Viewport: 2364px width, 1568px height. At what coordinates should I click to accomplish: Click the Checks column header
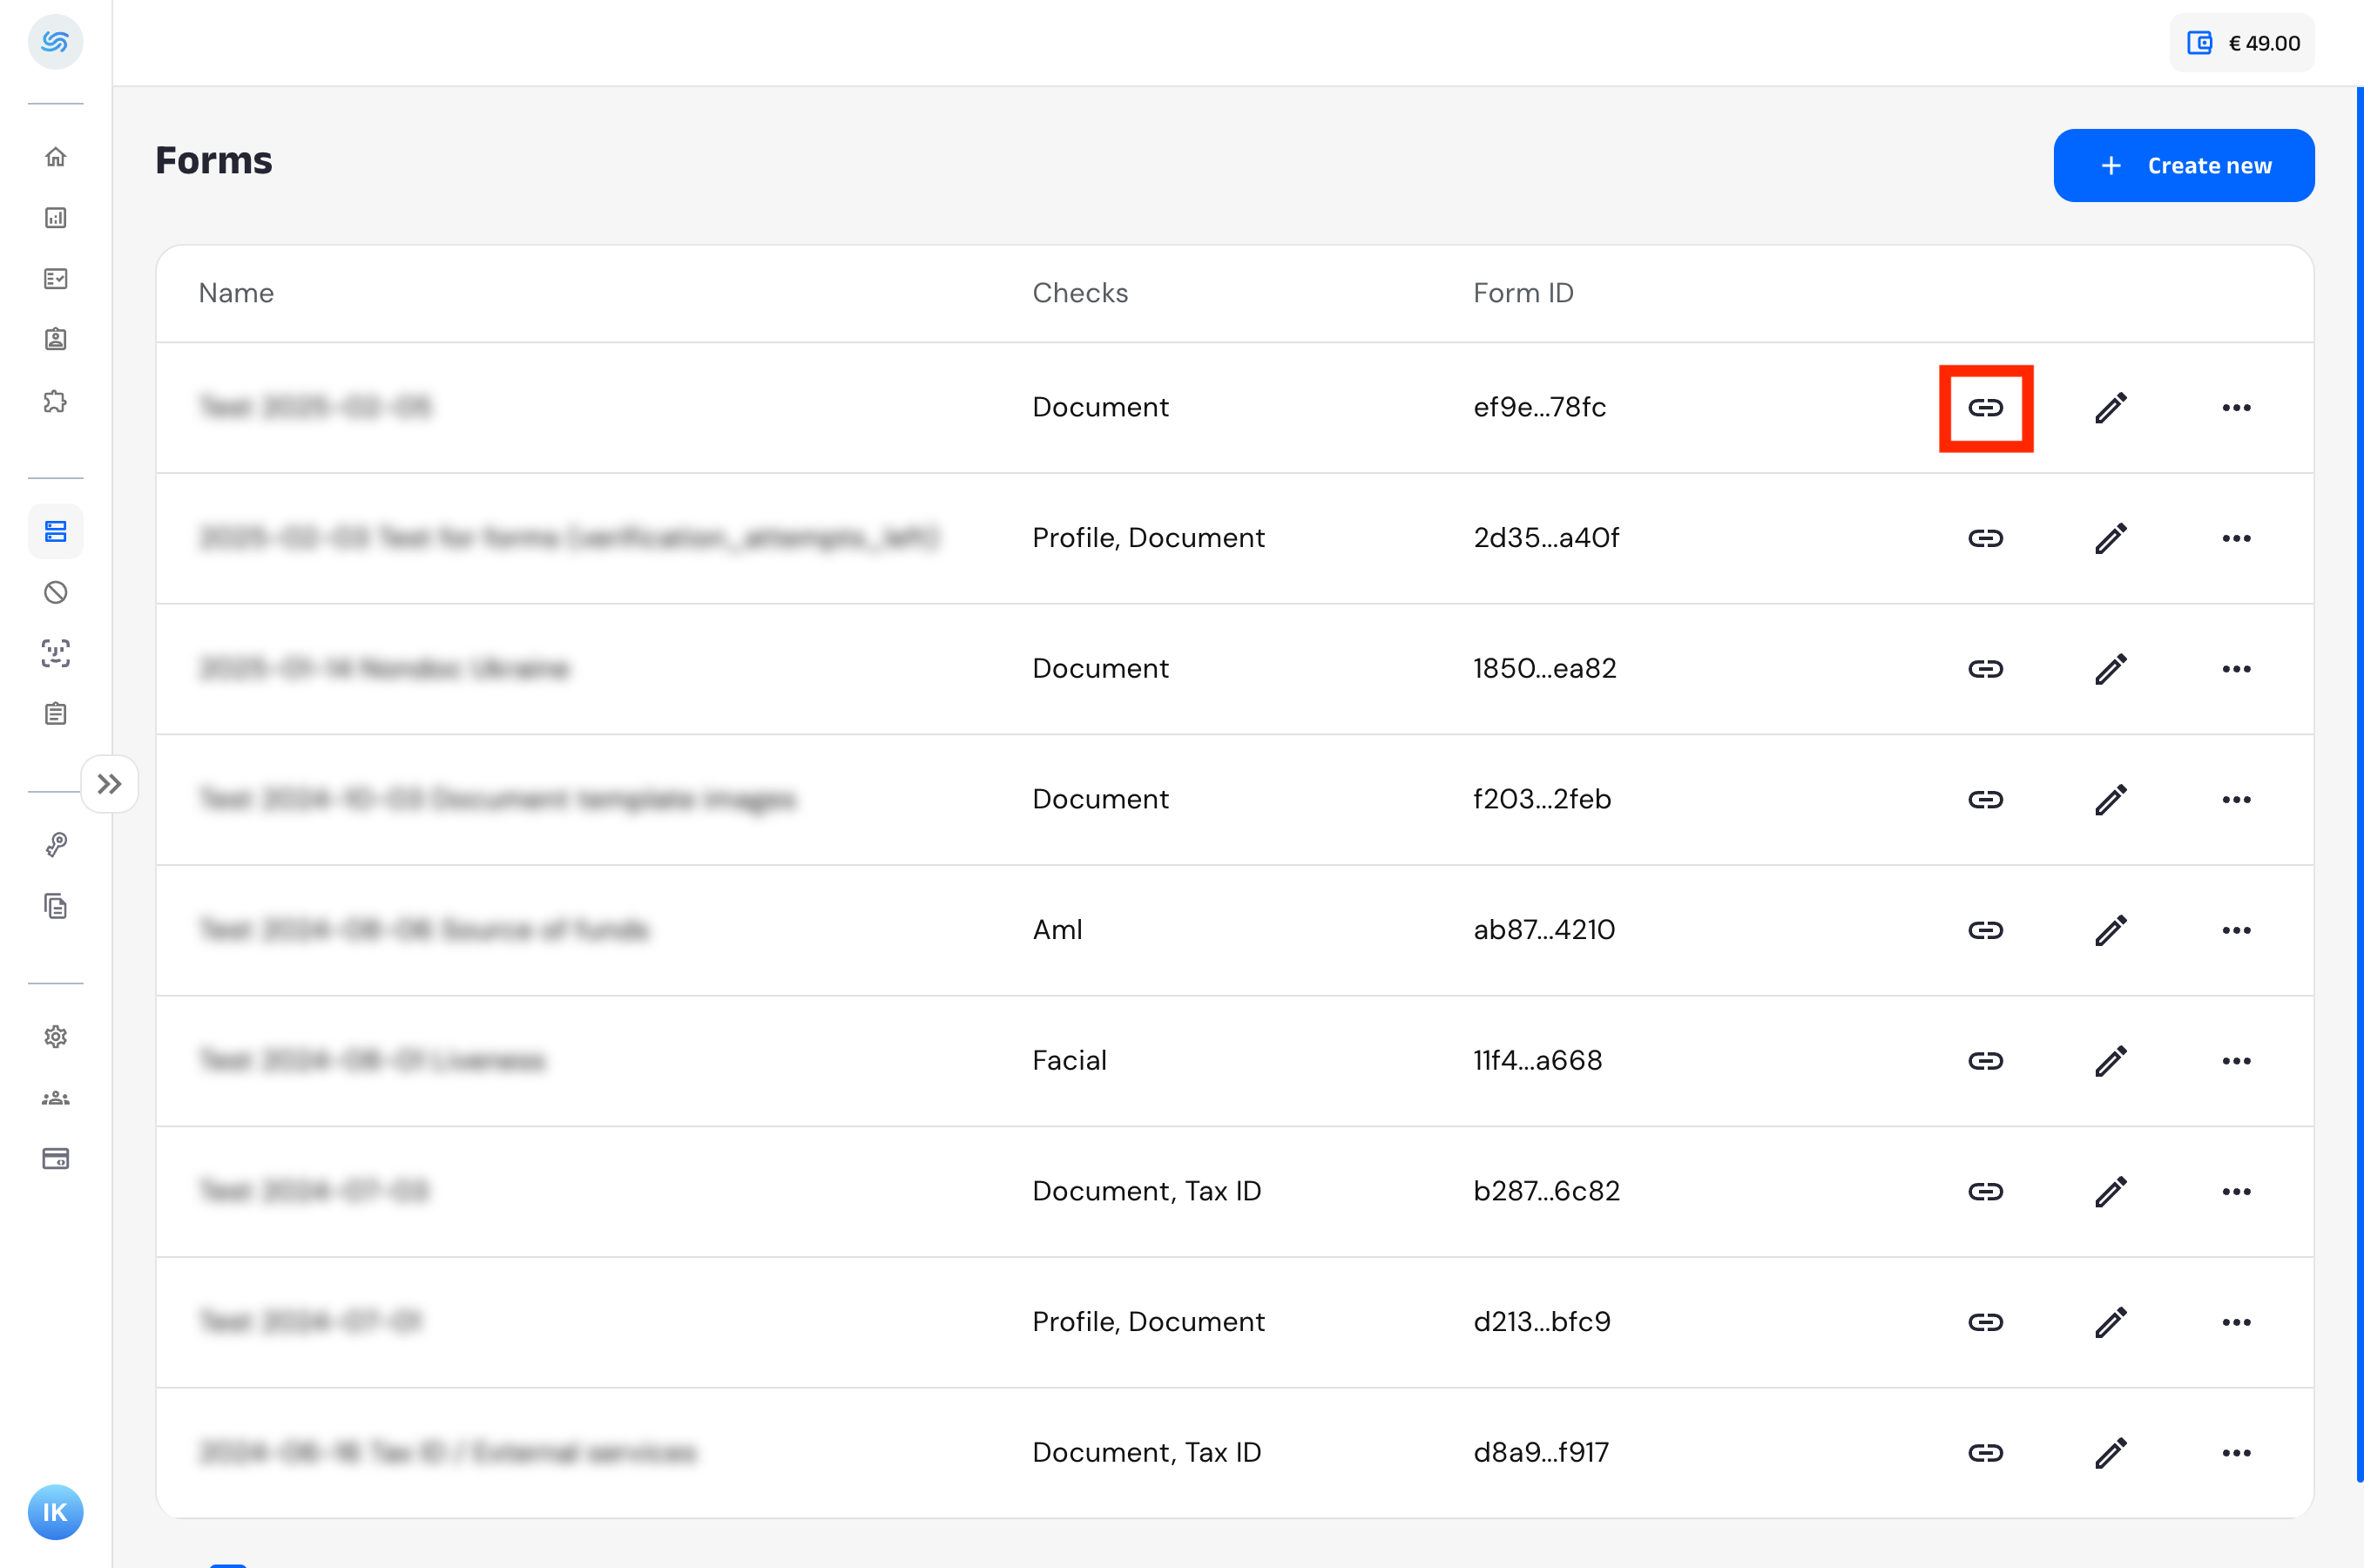pos(1080,293)
